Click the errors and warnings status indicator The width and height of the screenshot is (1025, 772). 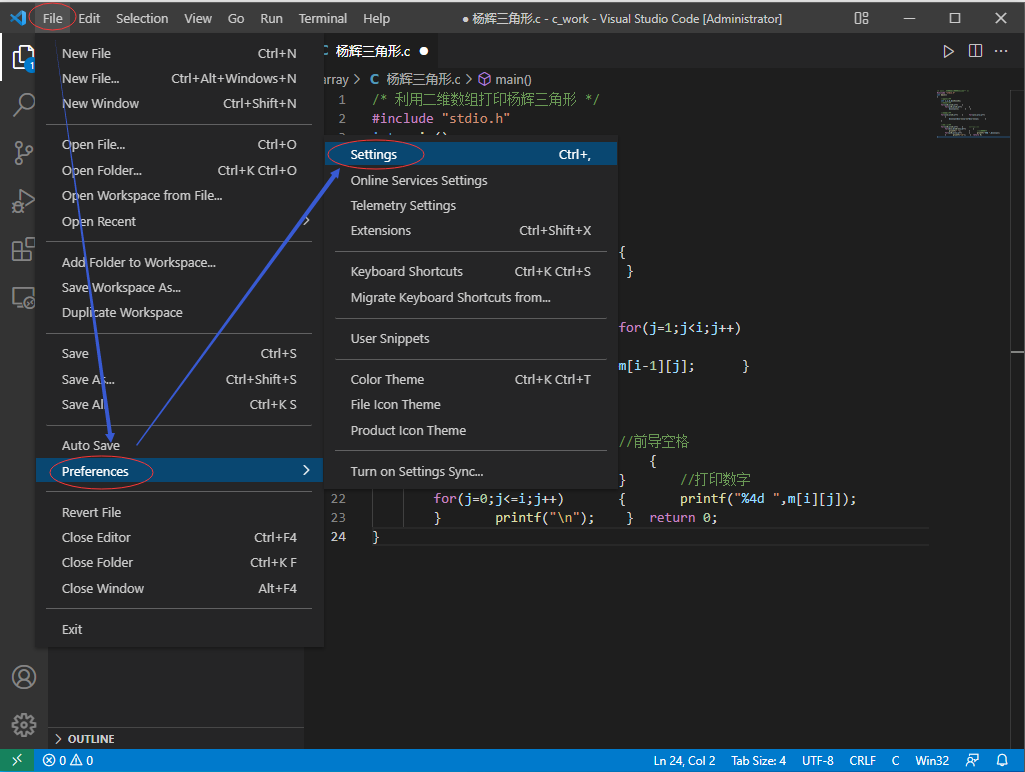click(68, 760)
